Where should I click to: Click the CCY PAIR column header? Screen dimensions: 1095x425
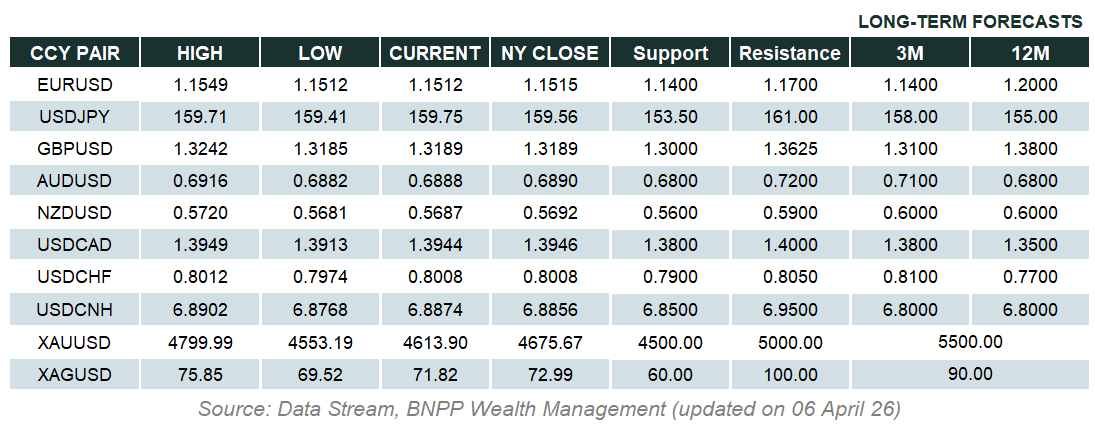(73, 54)
